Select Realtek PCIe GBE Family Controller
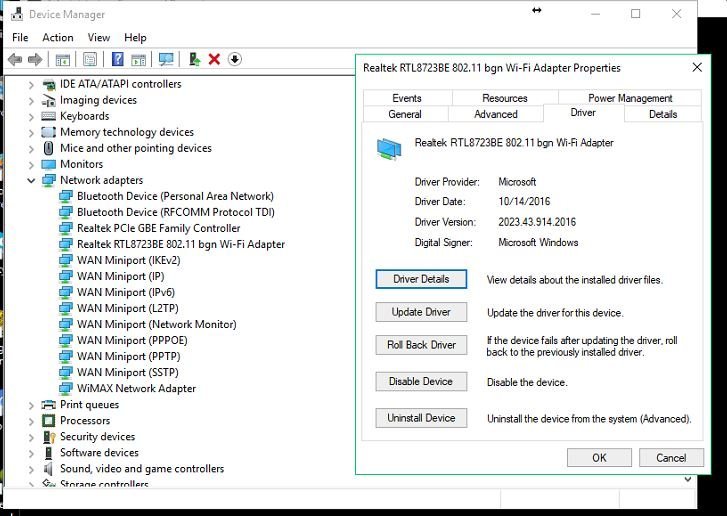 pos(159,229)
